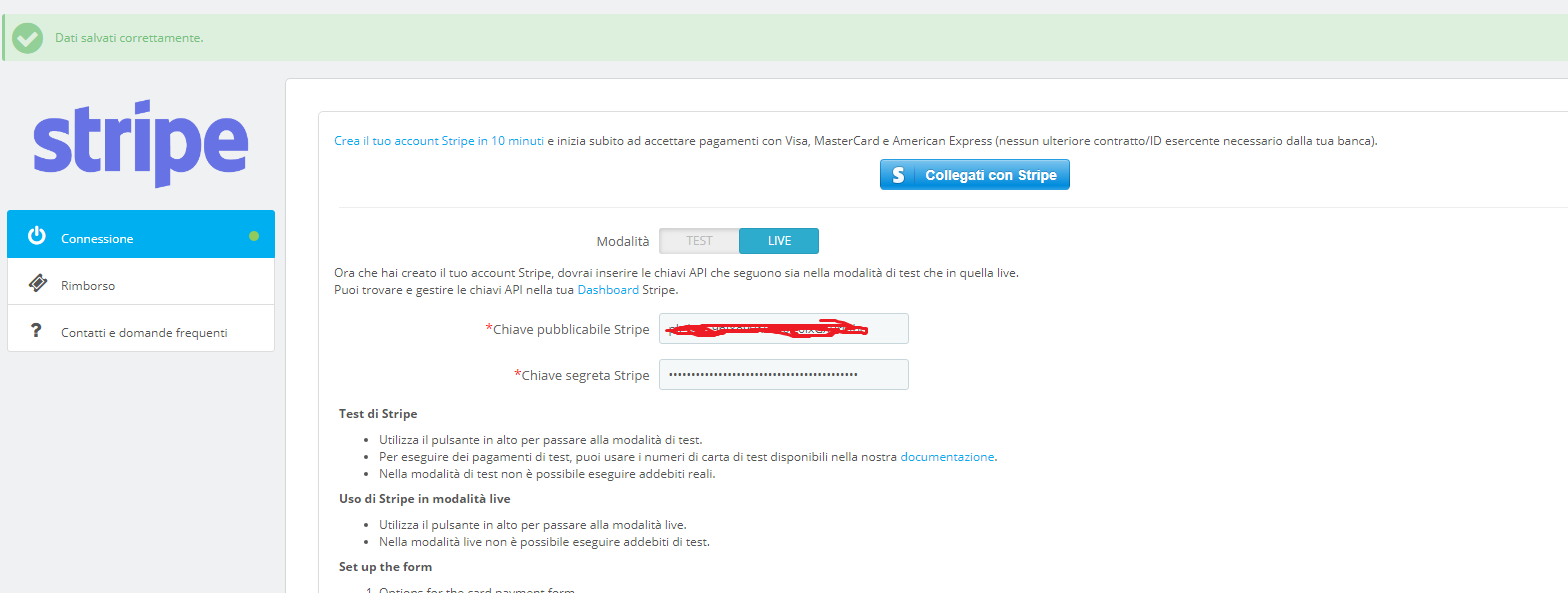Viewport: 1568px width, 593px height.
Task: Switch Modalità to LIVE
Action: (779, 241)
